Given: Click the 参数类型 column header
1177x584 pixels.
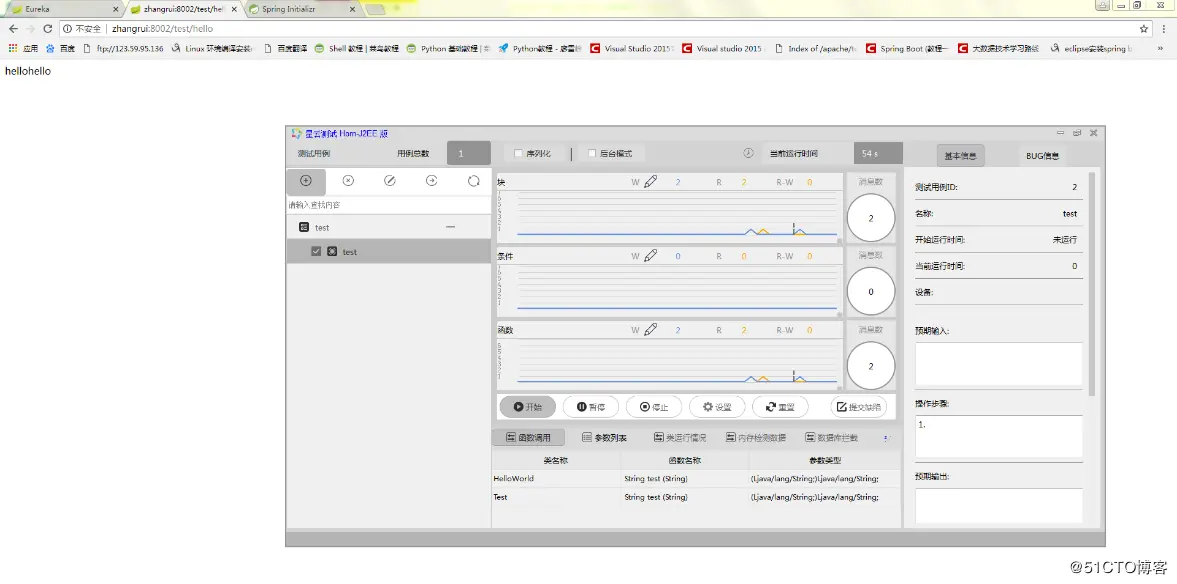Looking at the screenshot, I should 824,460.
